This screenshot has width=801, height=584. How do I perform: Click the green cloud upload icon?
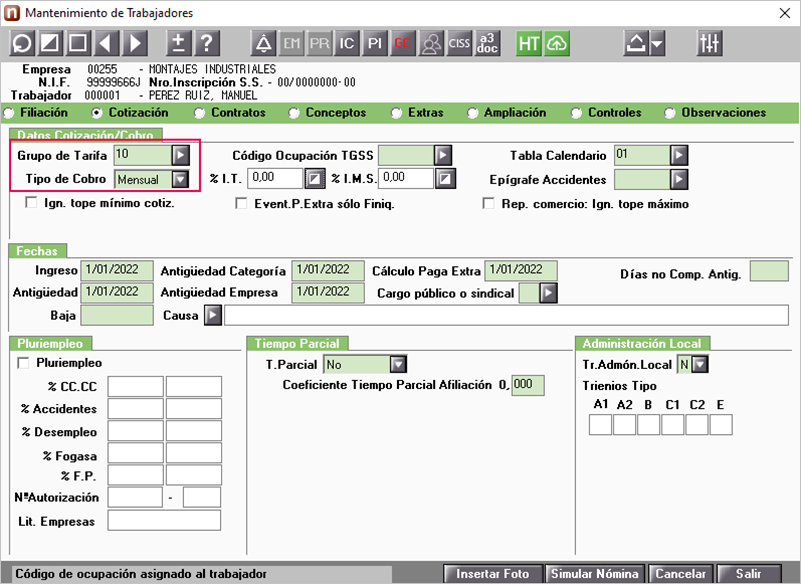click(557, 43)
